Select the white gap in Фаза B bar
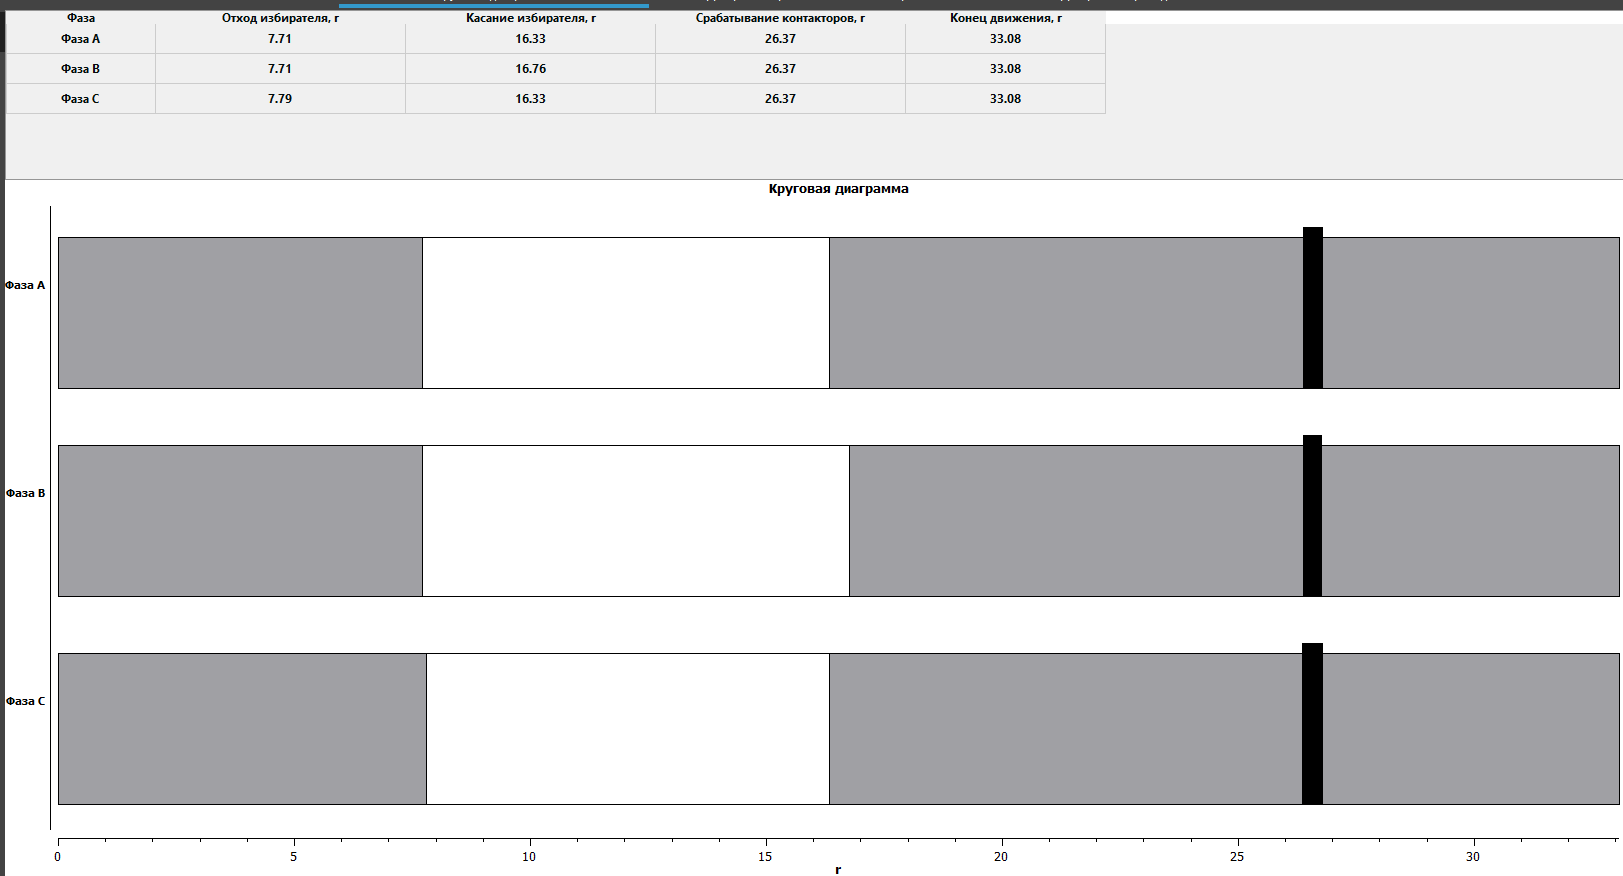 pos(635,521)
